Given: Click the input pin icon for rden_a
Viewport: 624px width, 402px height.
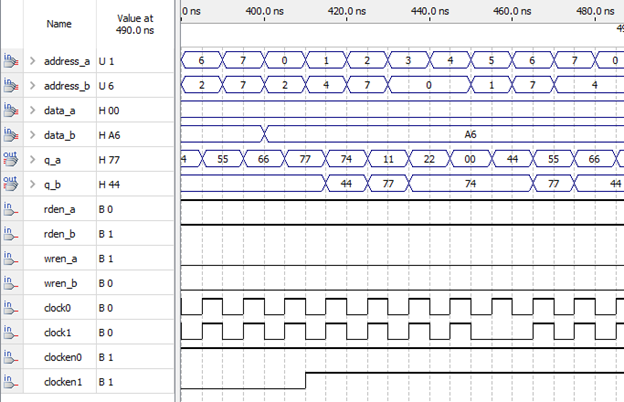Looking at the screenshot, I should point(12,208).
